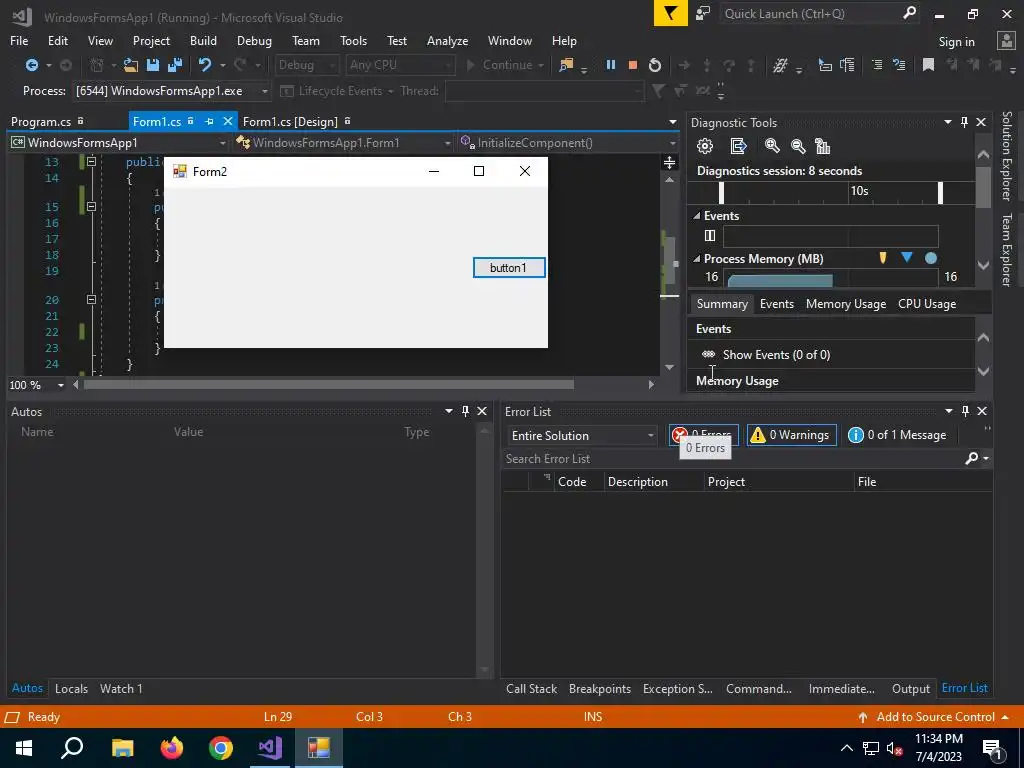Undo last action in toolbar

click(x=205, y=65)
